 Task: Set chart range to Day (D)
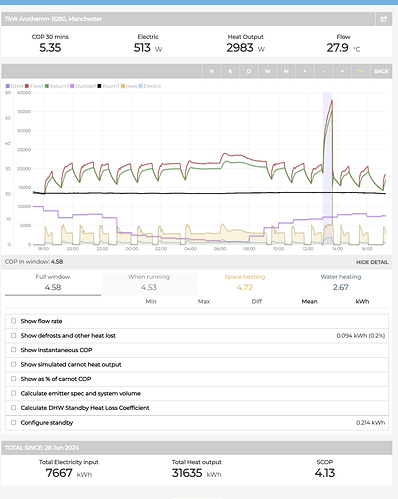(x=249, y=71)
